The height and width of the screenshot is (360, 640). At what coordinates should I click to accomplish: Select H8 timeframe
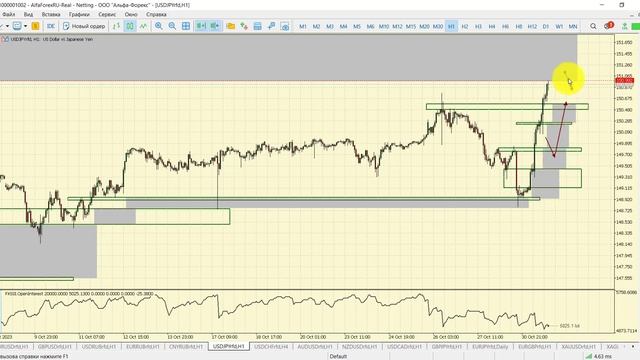[518, 26]
